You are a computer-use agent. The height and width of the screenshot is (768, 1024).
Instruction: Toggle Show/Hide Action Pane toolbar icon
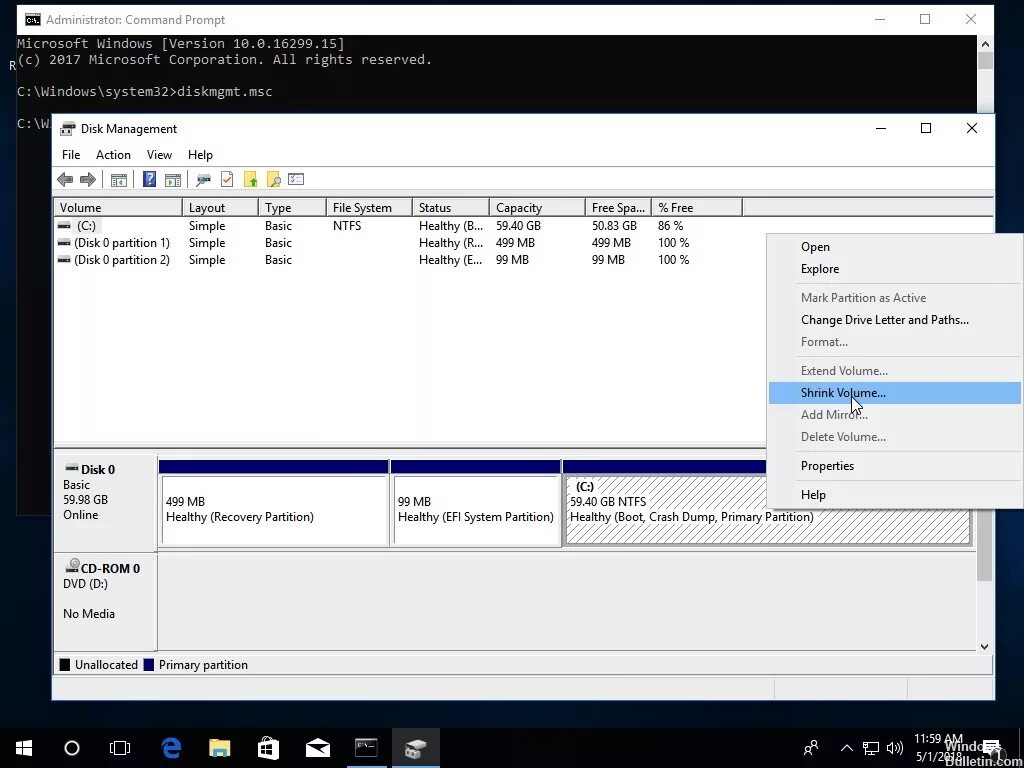(173, 180)
